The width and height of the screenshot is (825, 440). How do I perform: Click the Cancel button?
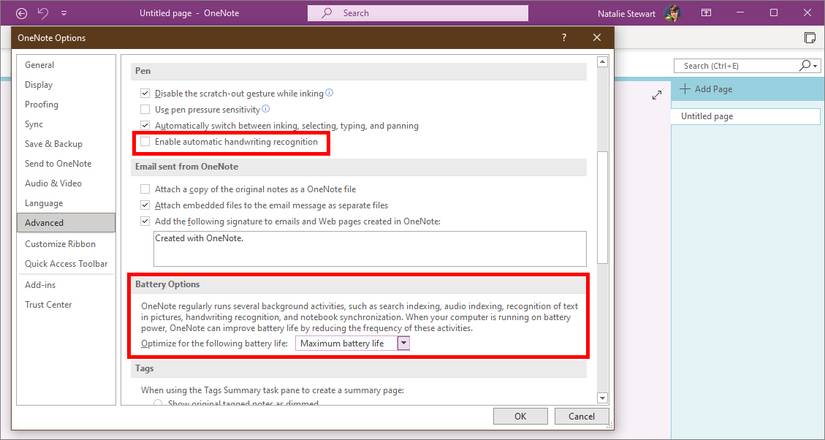click(x=581, y=416)
